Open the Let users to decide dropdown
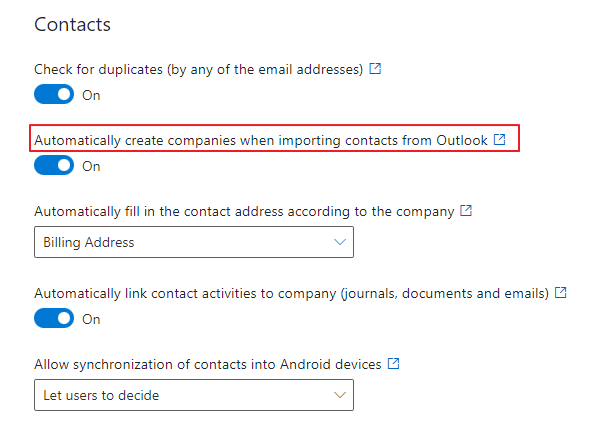The image size is (589, 440). [x=194, y=395]
